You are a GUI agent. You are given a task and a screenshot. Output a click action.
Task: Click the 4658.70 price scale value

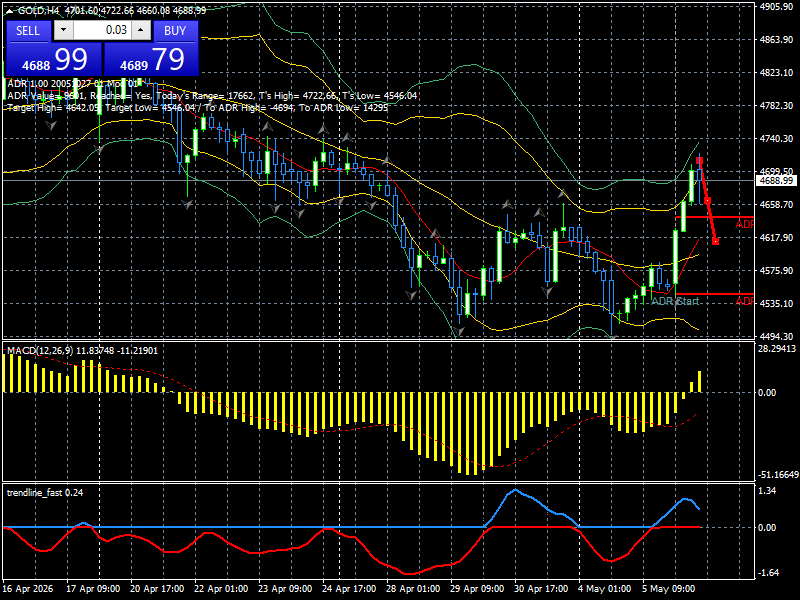tap(776, 204)
